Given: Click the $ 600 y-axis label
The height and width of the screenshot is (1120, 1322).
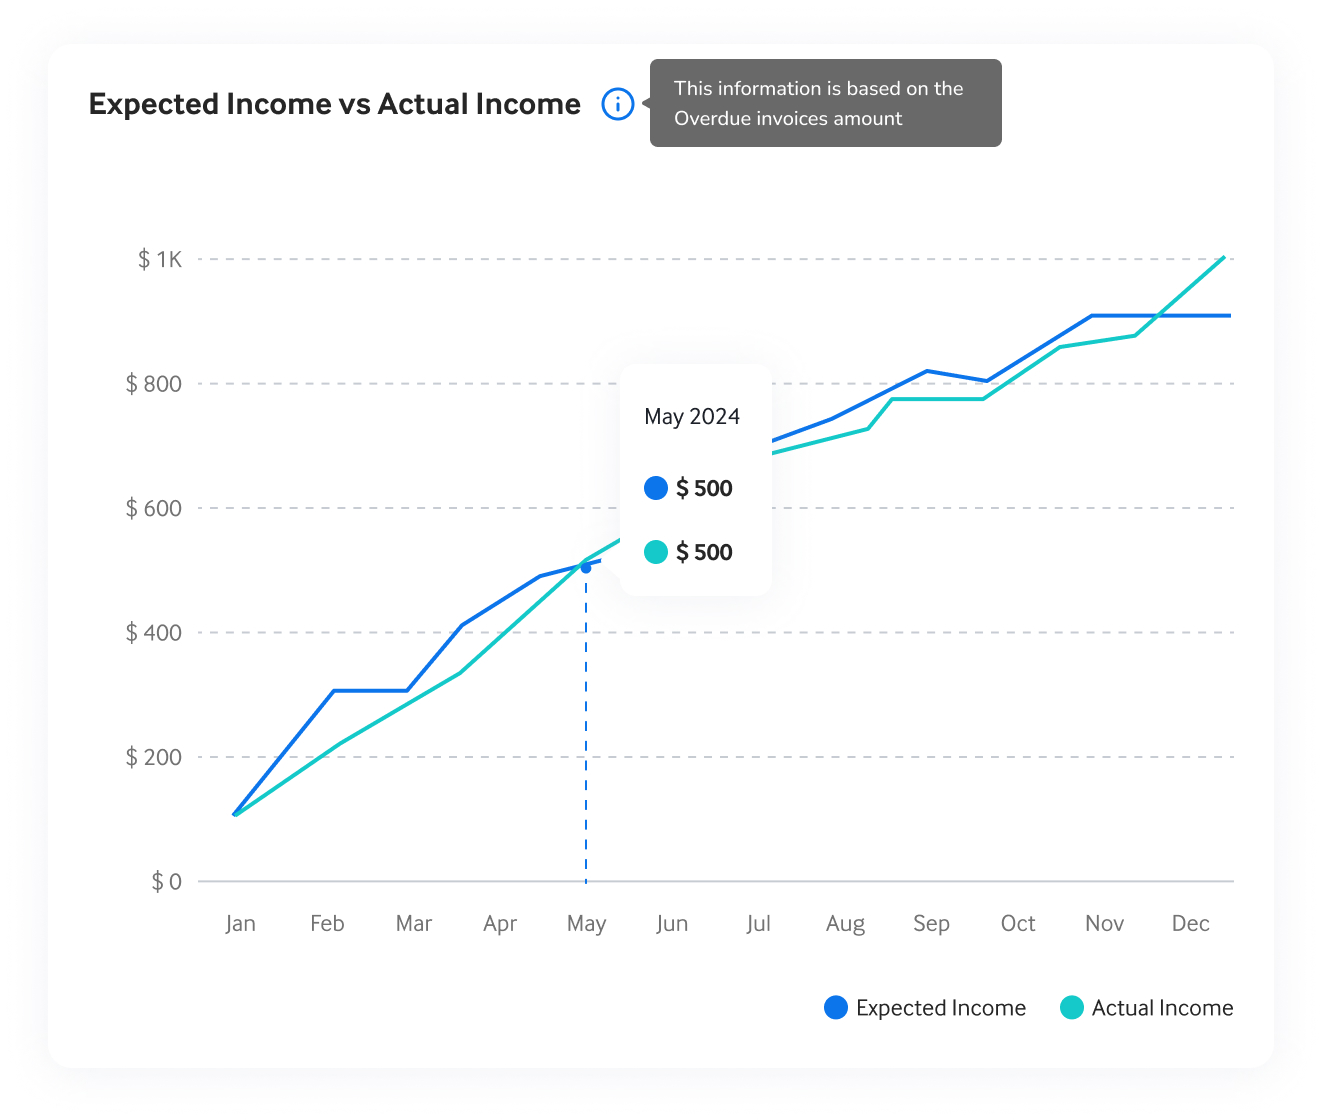Looking at the screenshot, I should pos(154,508).
